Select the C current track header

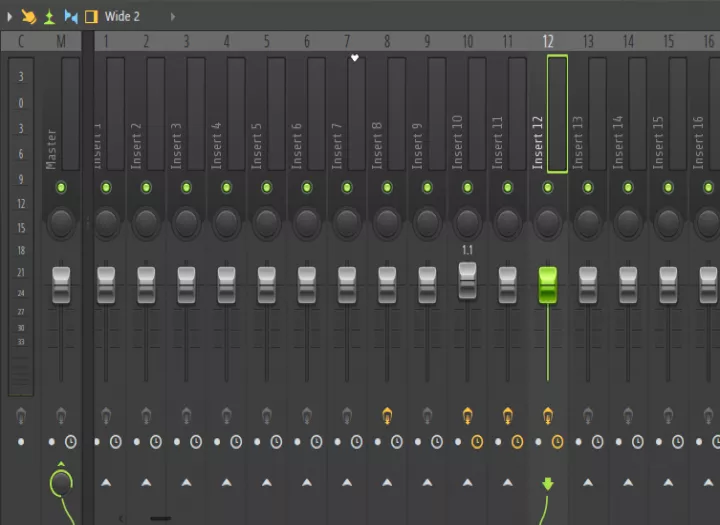[x=21, y=41]
